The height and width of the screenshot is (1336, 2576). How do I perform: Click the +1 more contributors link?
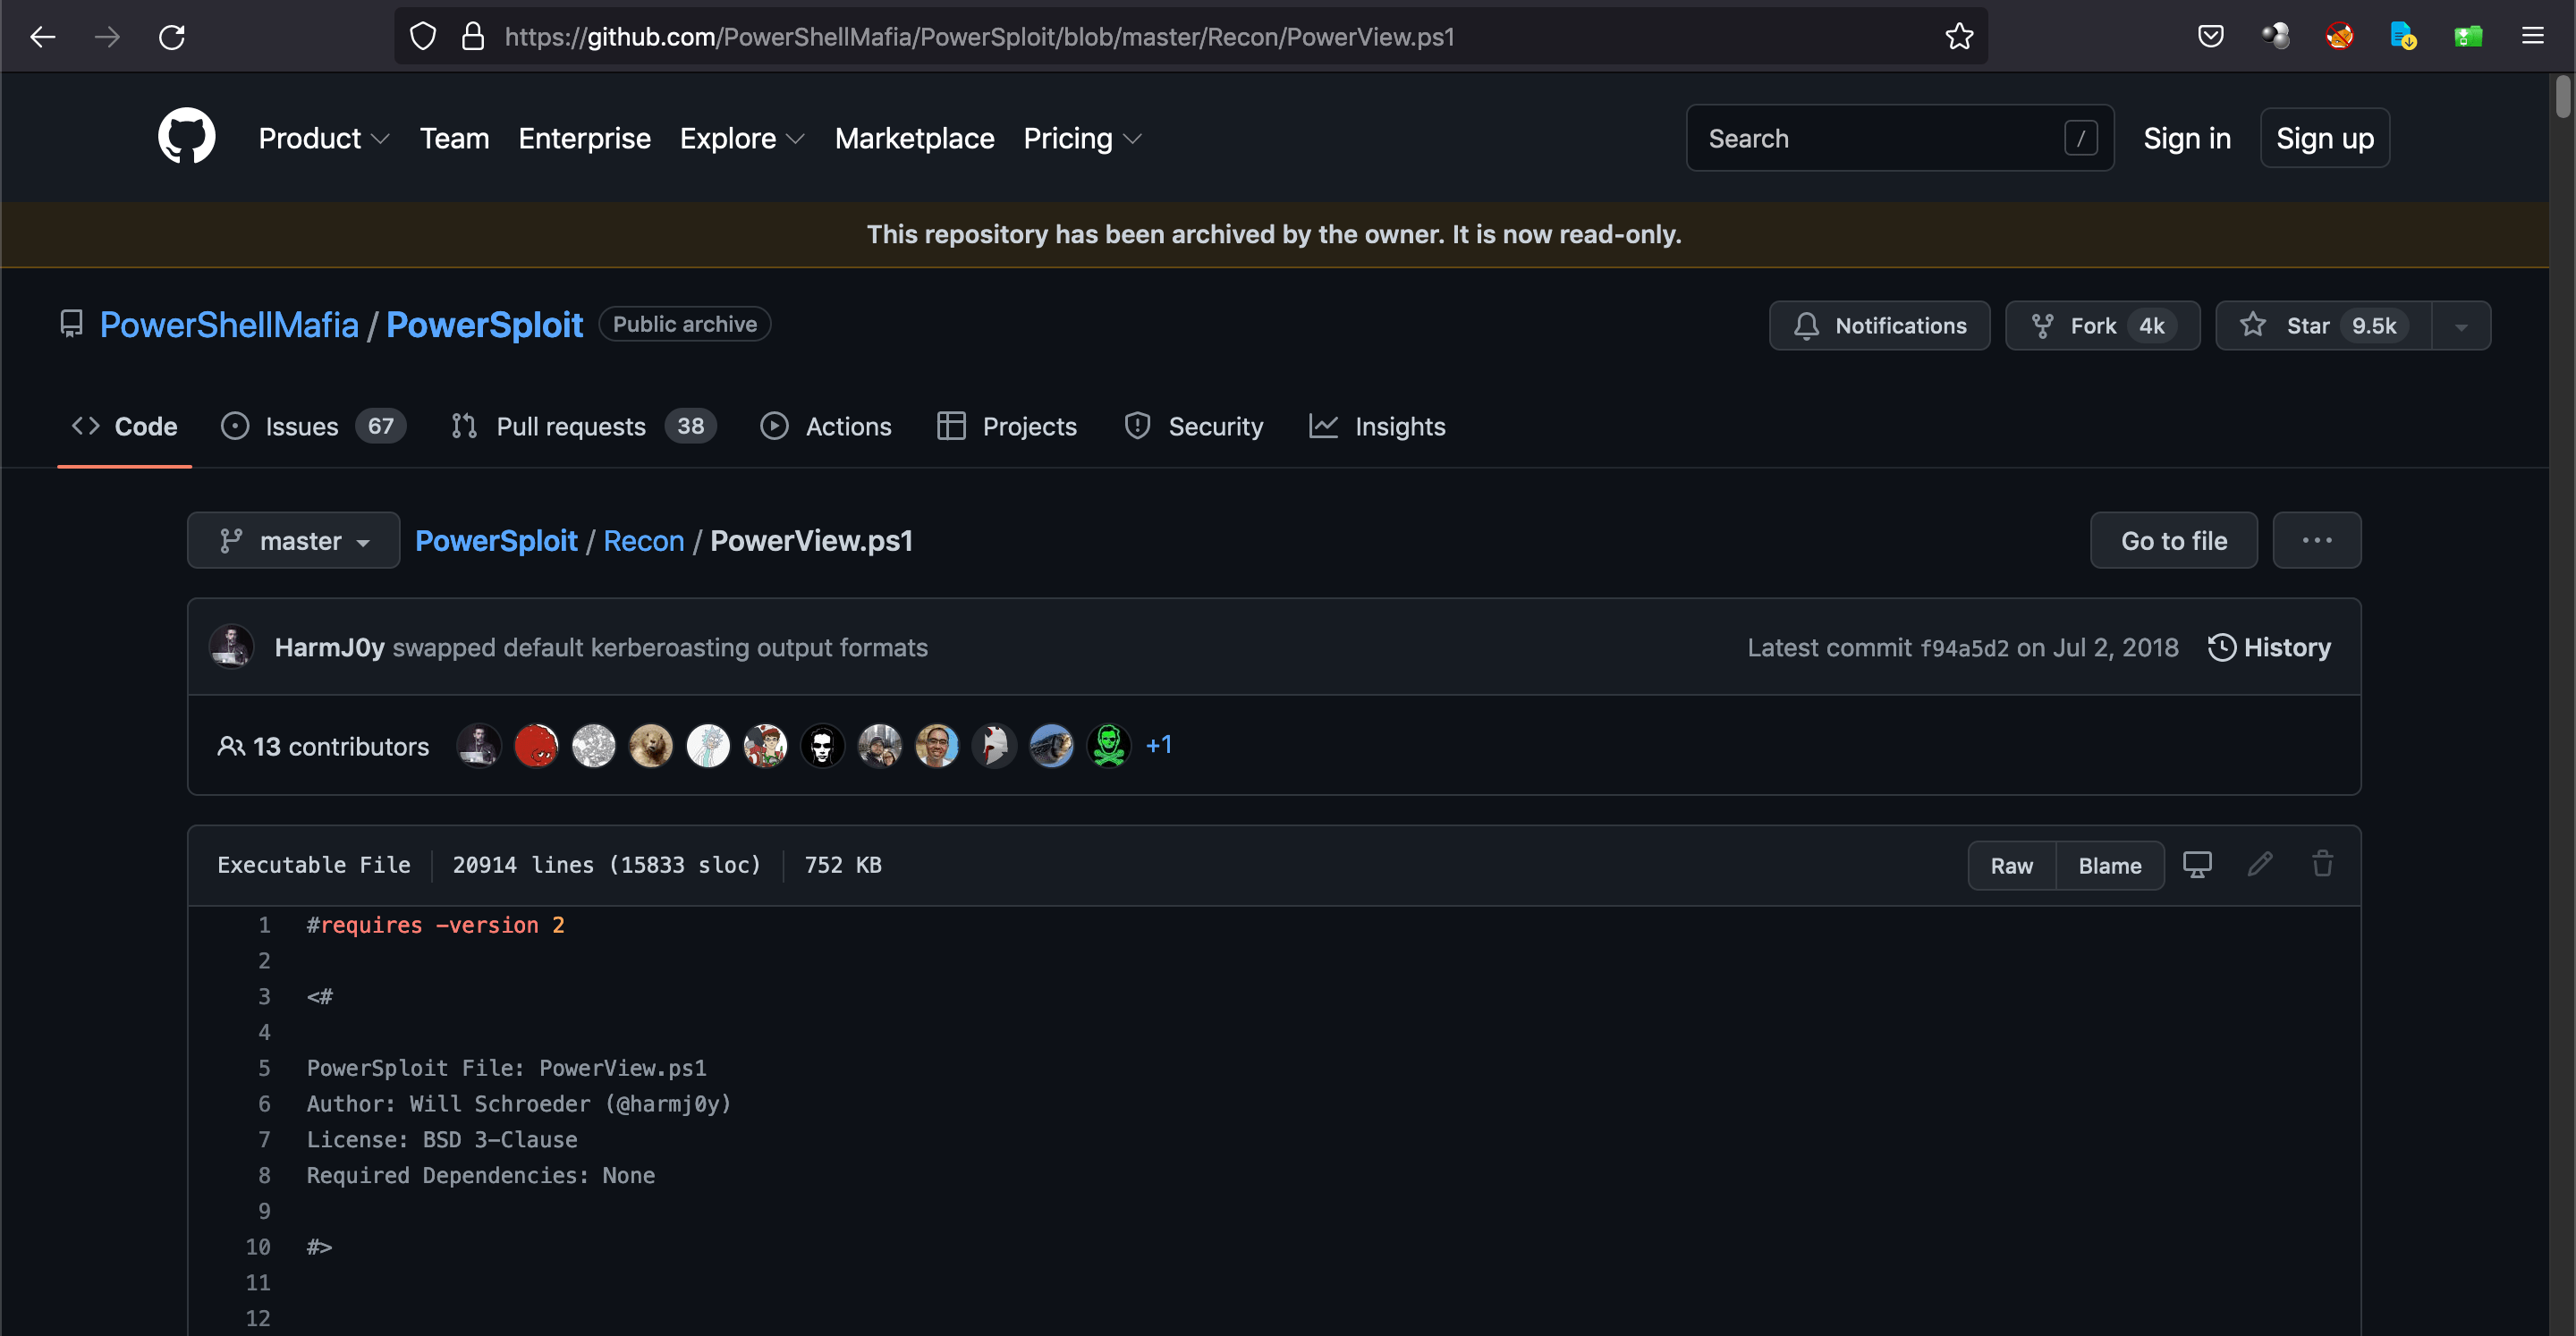click(x=1159, y=745)
